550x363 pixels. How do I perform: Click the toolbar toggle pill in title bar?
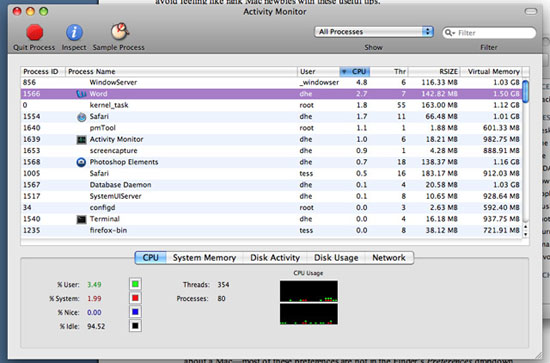pos(531,12)
